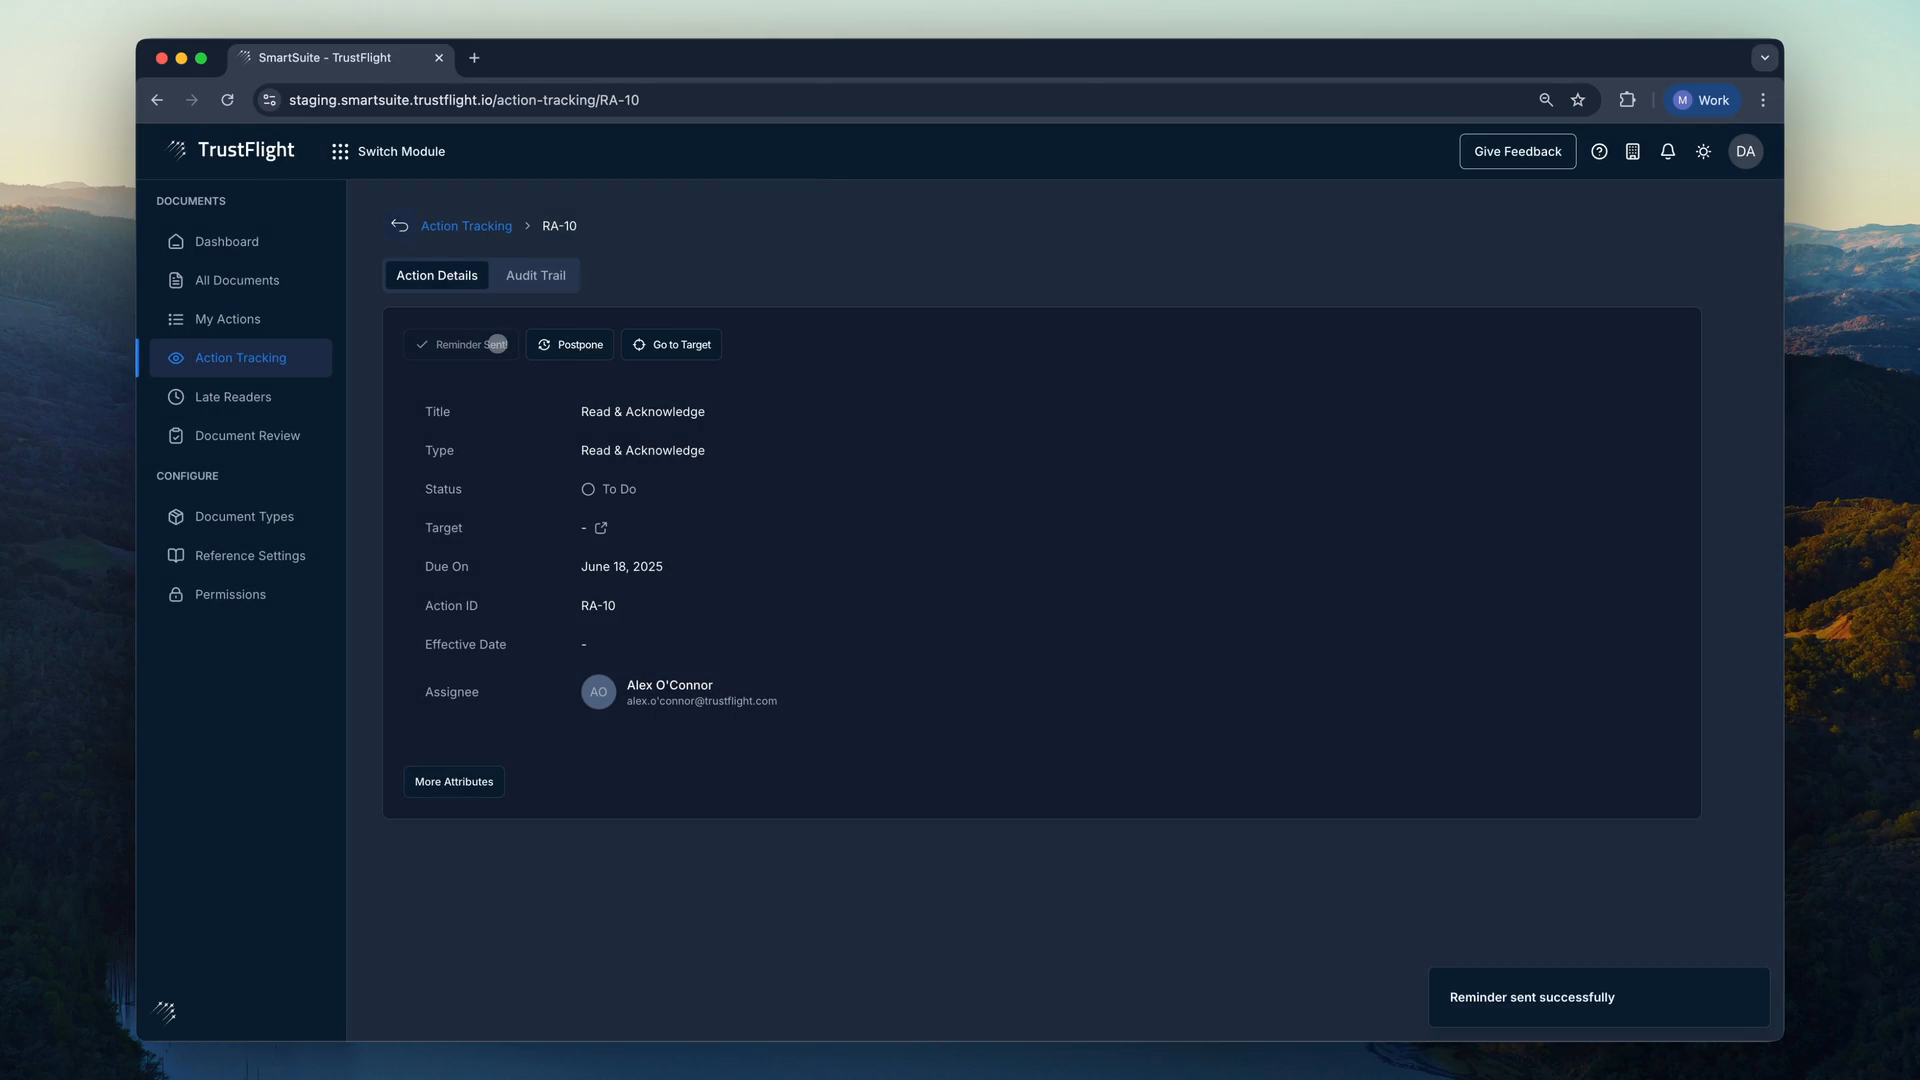Click the help question mark icon
Screen dimensions: 1920x1080
point(1599,152)
